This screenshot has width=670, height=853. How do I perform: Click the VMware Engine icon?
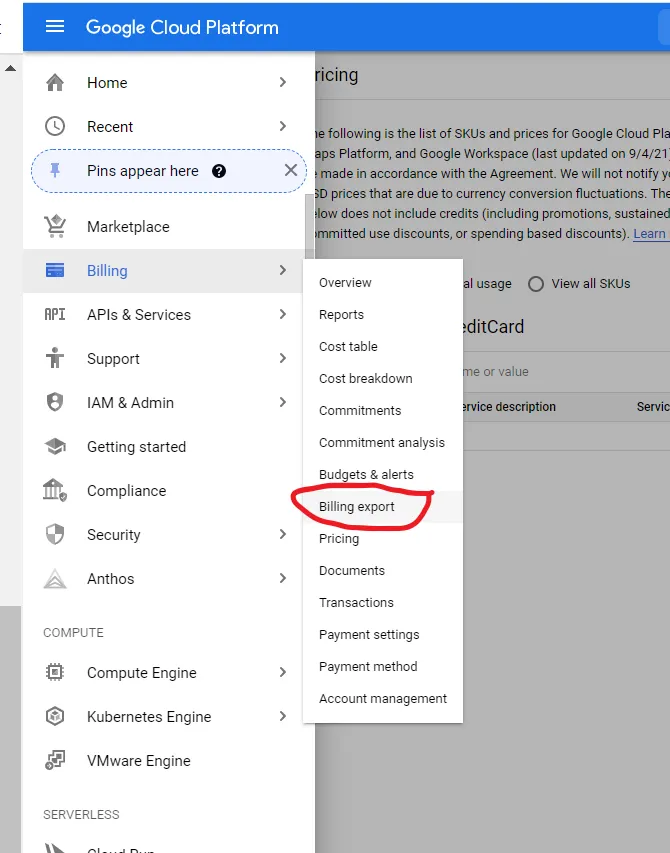tap(55, 760)
